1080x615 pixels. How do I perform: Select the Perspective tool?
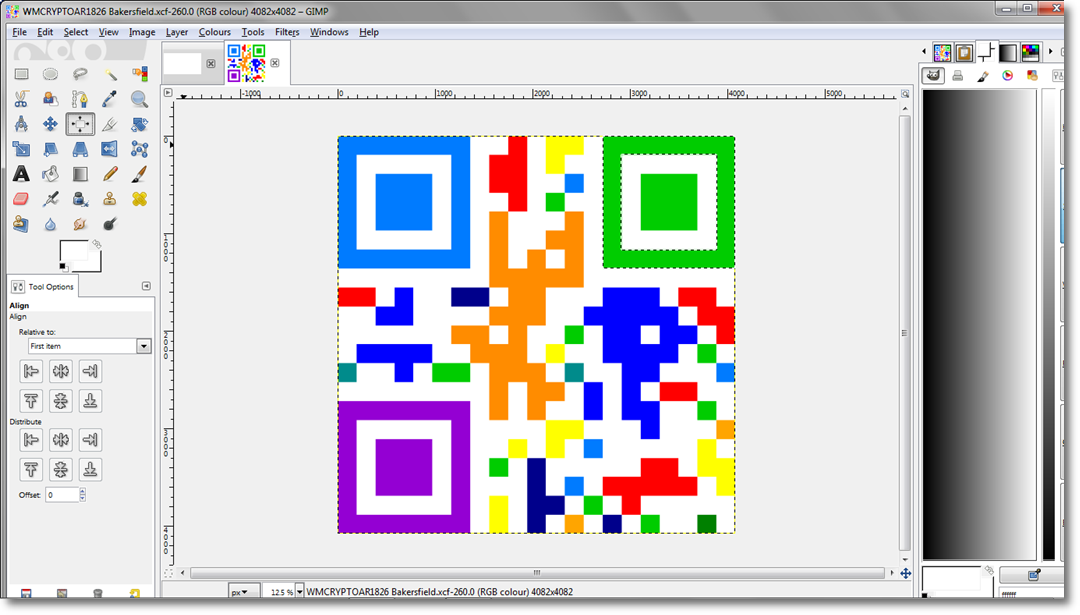[x=80, y=149]
